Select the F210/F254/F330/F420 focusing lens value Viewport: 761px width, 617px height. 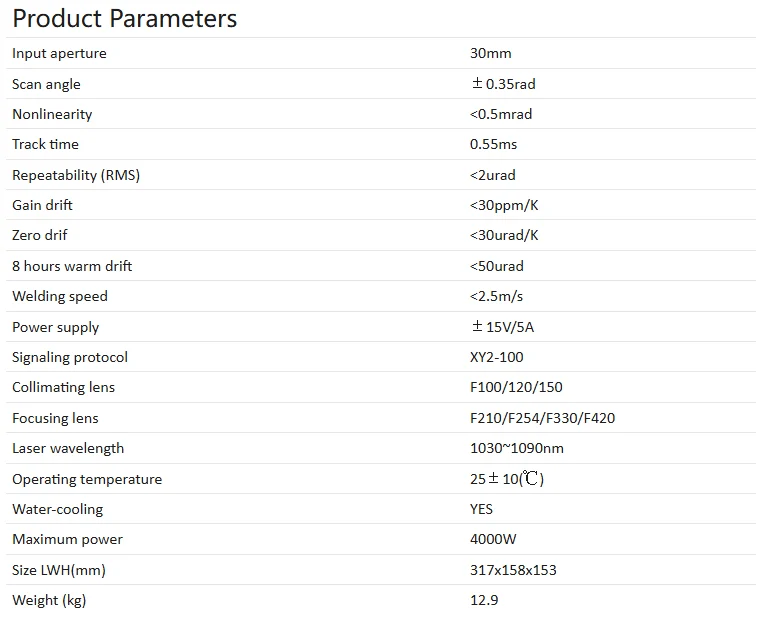[542, 418]
